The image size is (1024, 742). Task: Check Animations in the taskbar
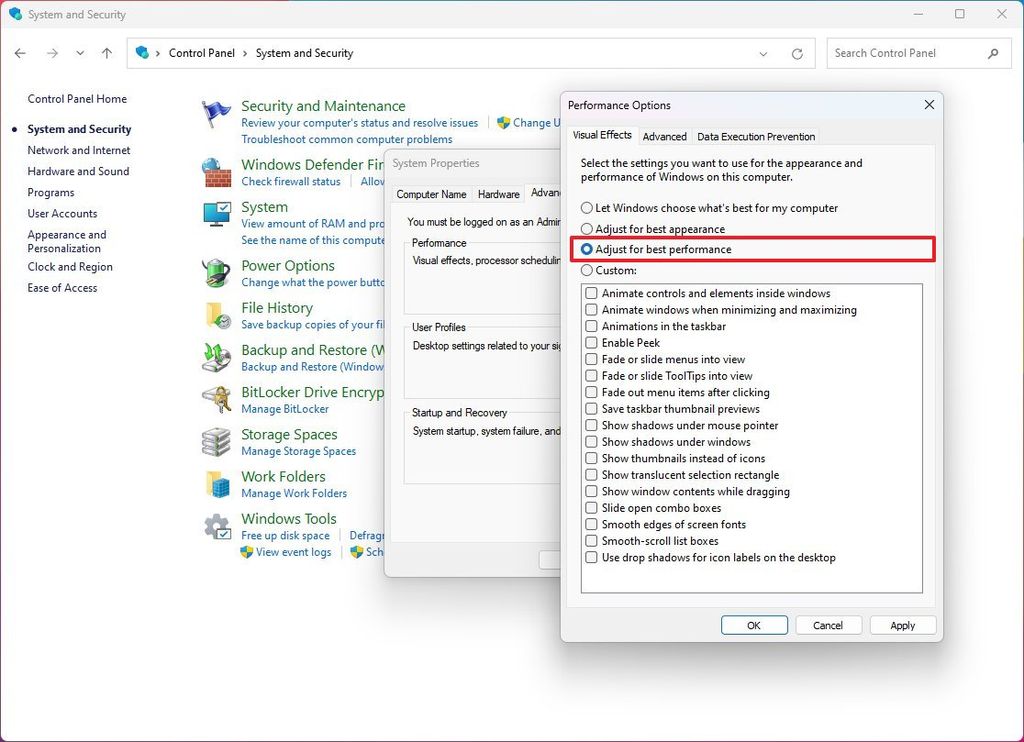[x=591, y=326]
